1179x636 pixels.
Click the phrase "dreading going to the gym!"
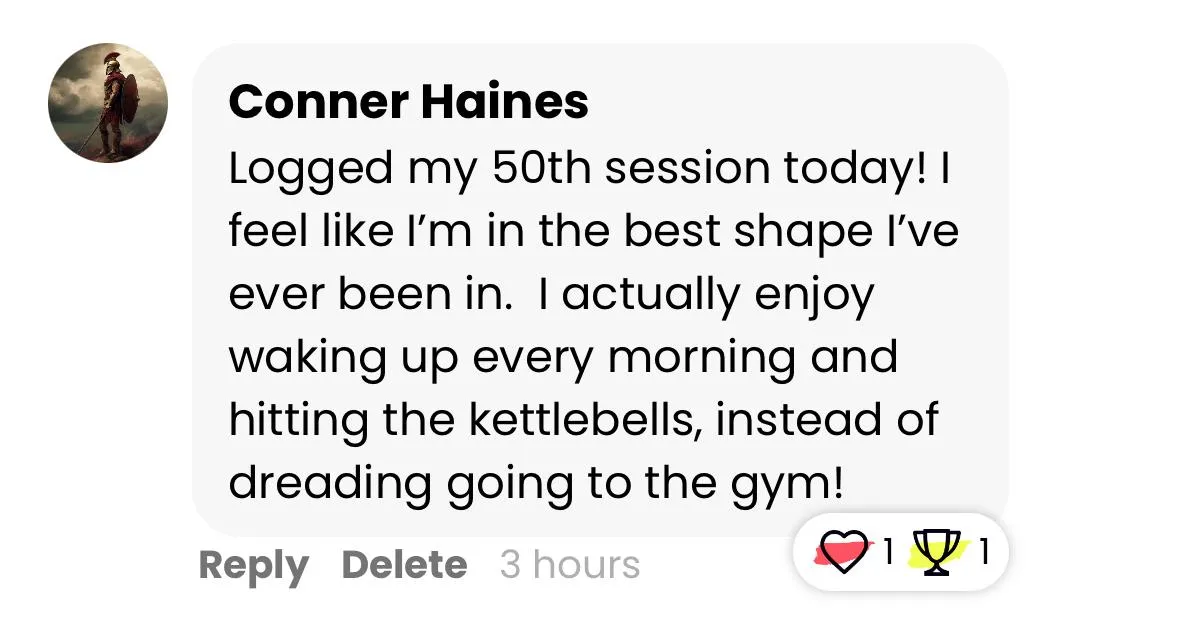[x=537, y=483]
